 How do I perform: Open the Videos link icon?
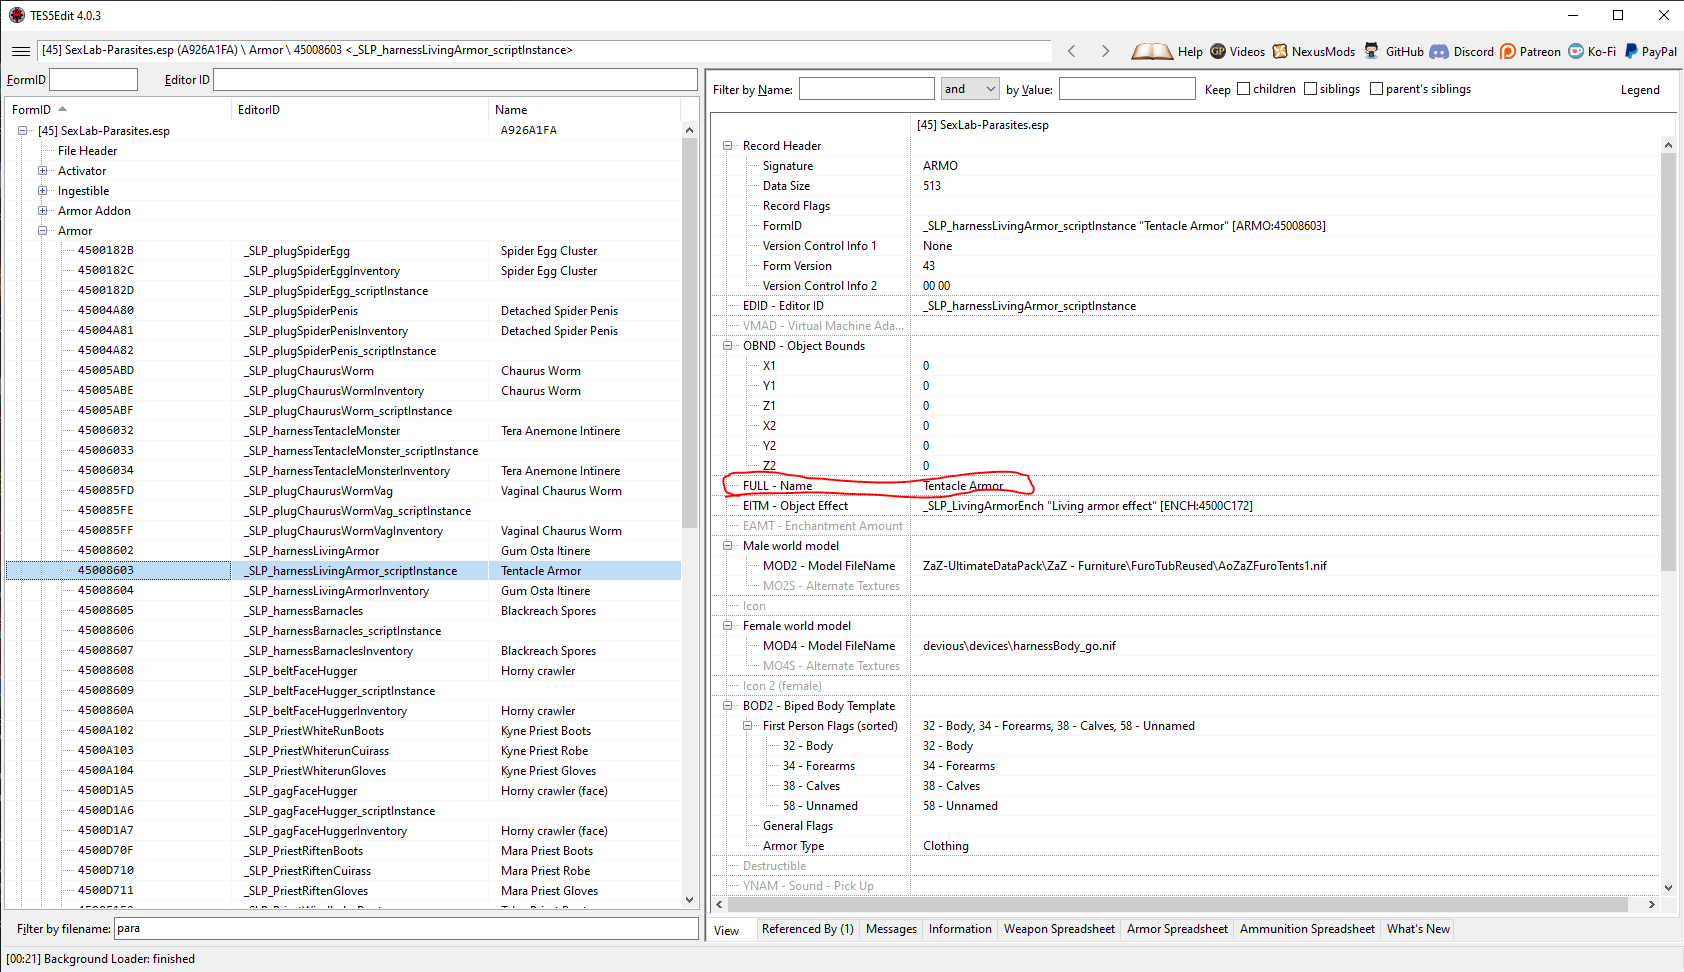pyautogui.click(x=1218, y=51)
